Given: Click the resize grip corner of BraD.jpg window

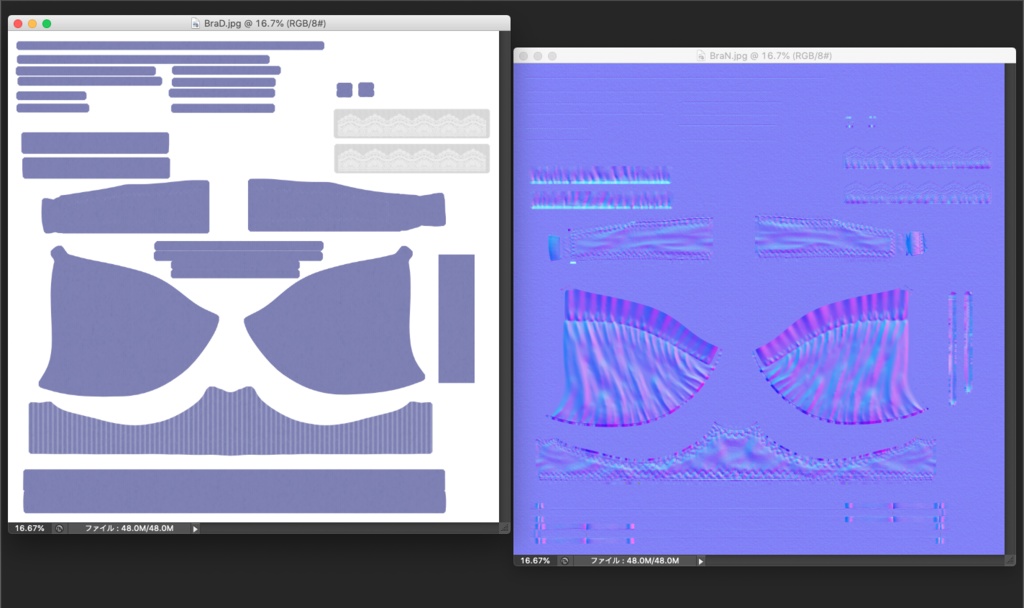Looking at the screenshot, I should (505, 528).
